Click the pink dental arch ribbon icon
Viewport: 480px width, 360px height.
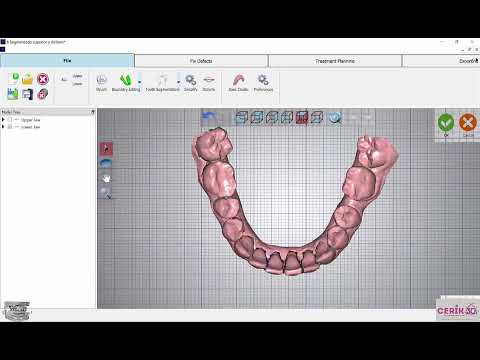(238, 82)
